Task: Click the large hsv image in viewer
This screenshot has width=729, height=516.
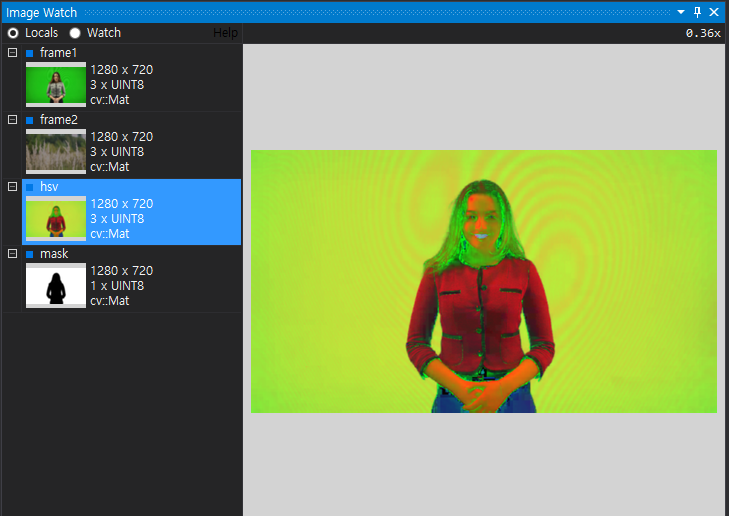Action: tap(484, 281)
